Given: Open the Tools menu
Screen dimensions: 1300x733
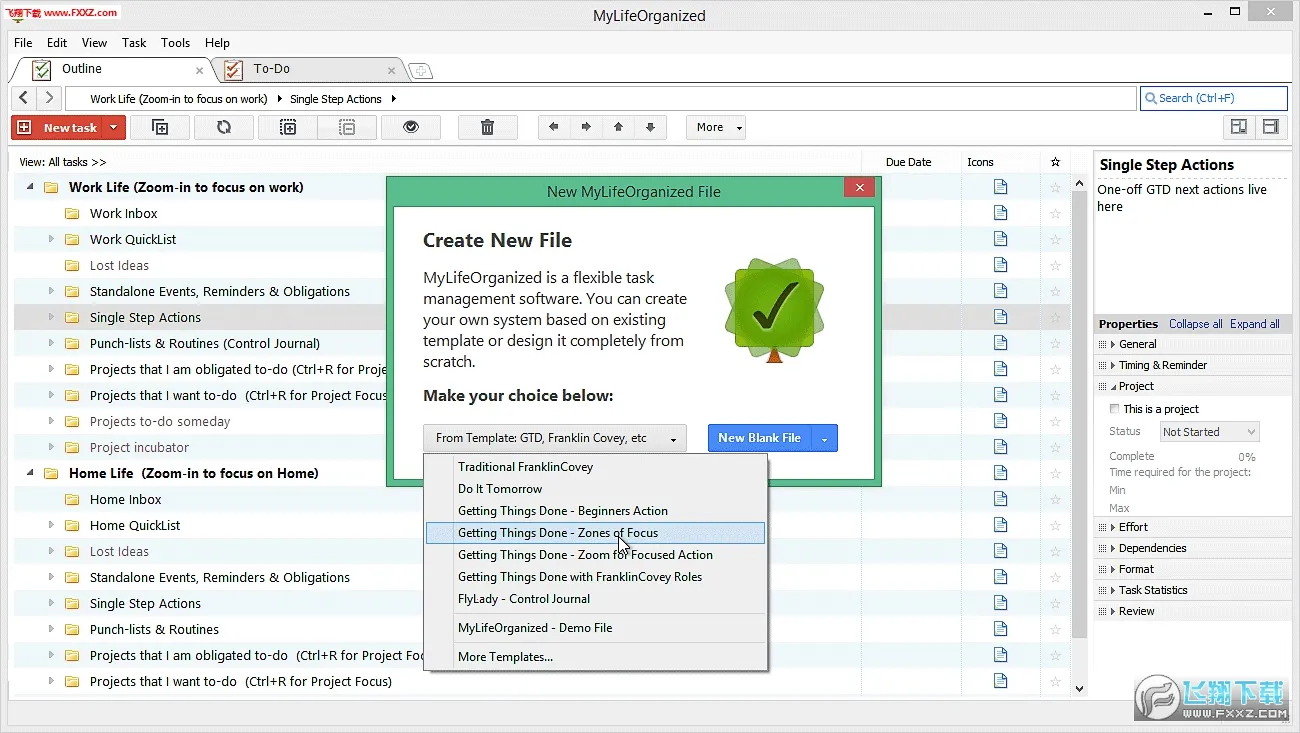Looking at the screenshot, I should pyautogui.click(x=175, y=43).
